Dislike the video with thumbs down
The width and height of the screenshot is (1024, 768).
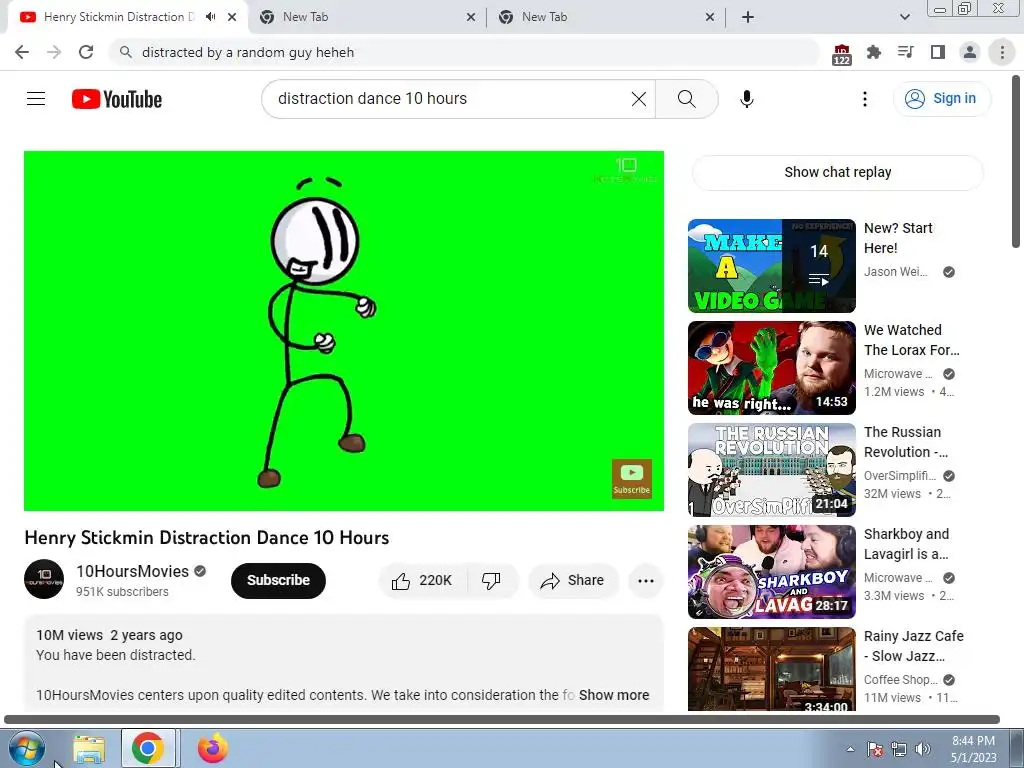click(491, 581)
